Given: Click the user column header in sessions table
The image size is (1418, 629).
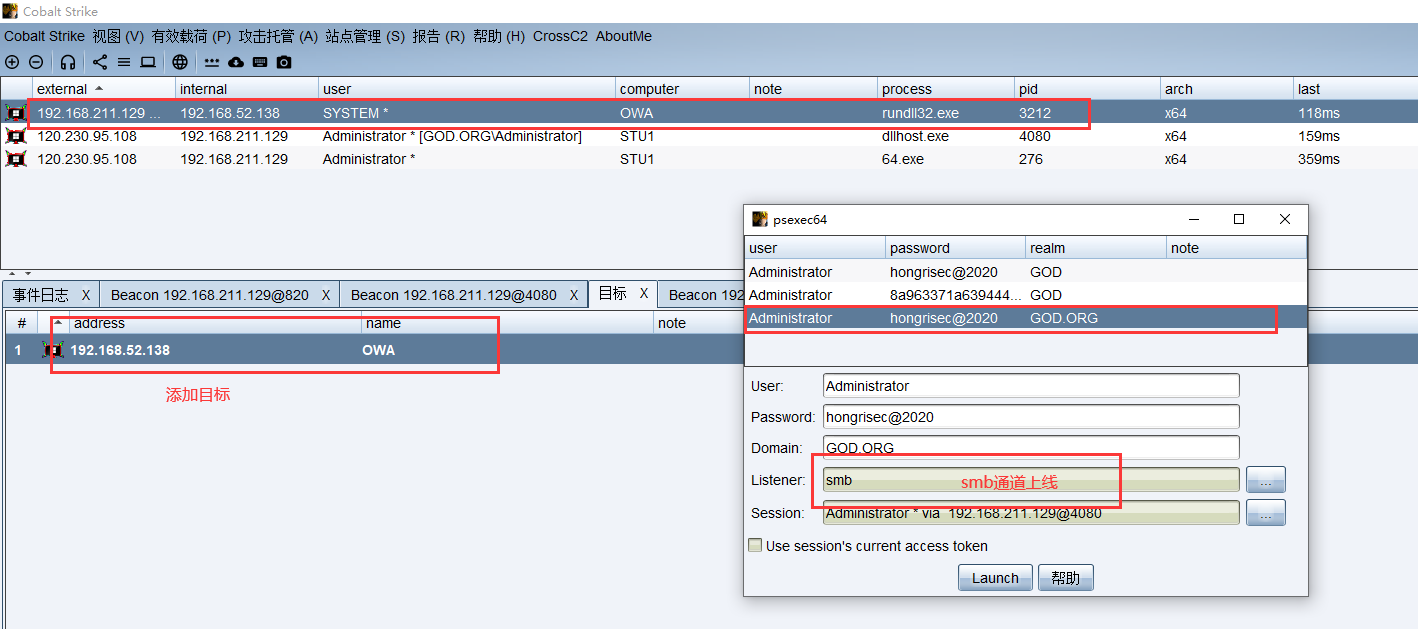Looking at the screenshot, I should [x=467, y=89].
